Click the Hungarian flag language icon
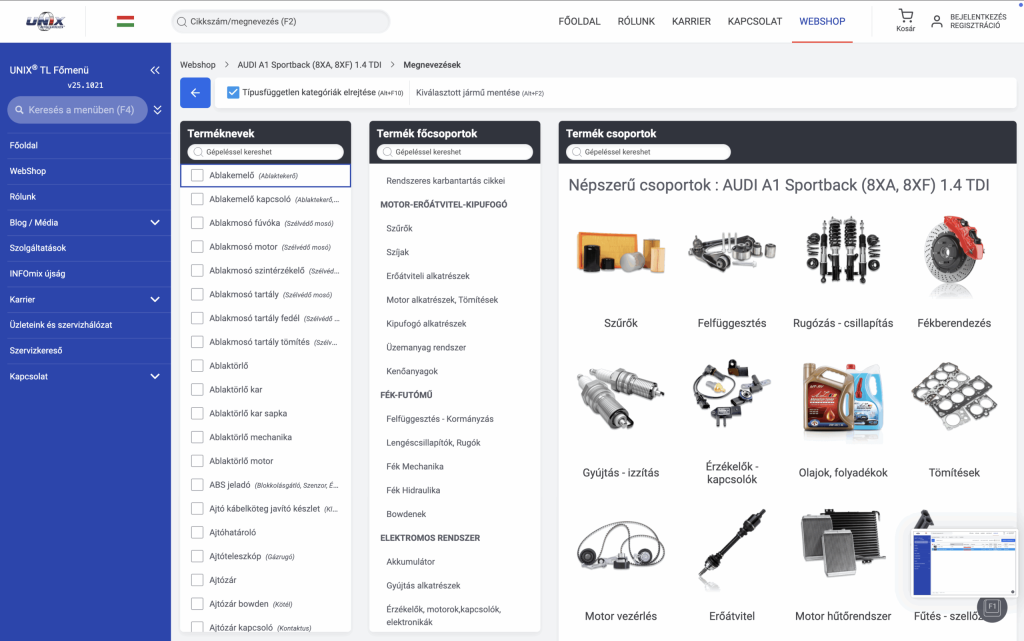 tap(125, 21)
